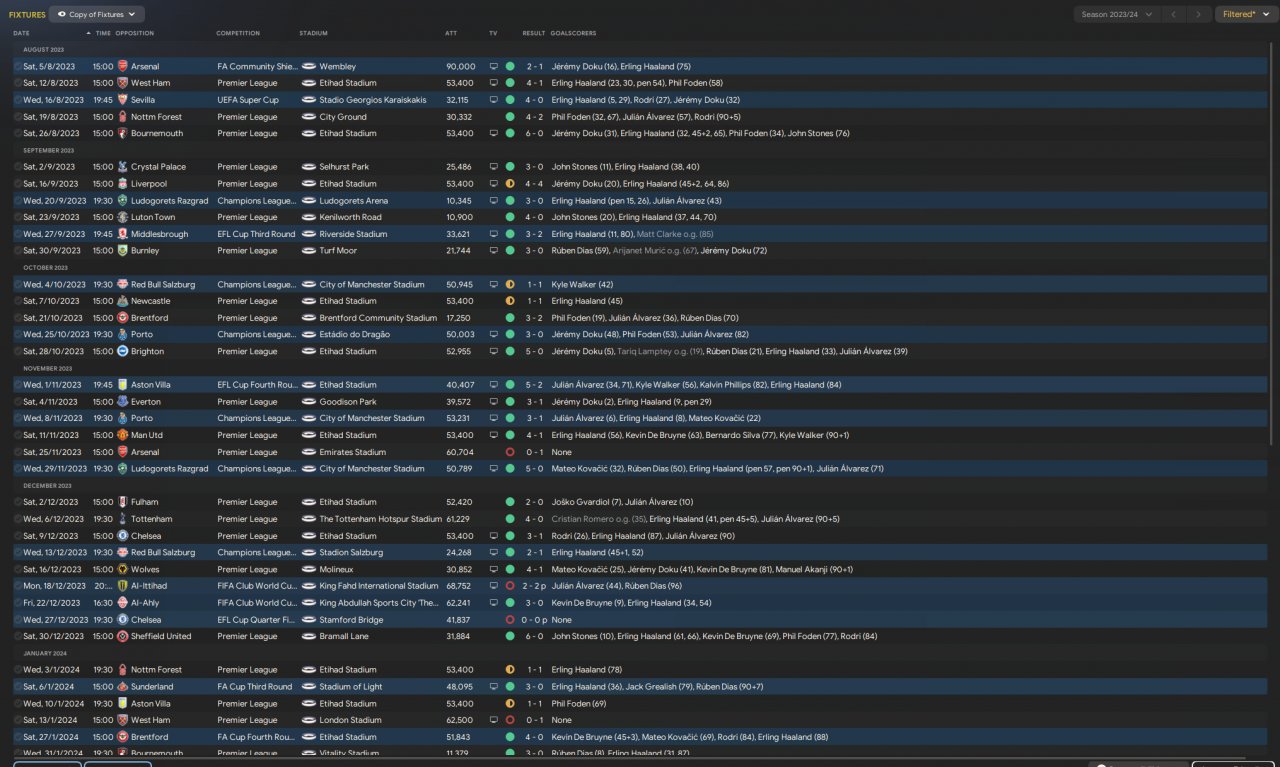Screen dimensions: 1280x767
Task: Click the '6 - 0' result against Sheffield United
Action: coord(534,636)
